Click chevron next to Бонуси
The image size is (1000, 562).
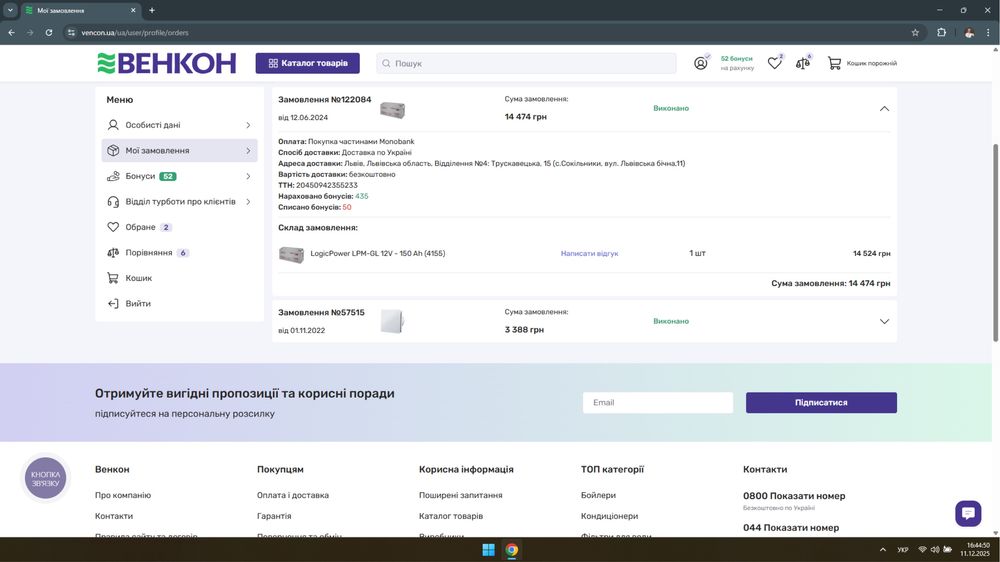tap(248, 176)
